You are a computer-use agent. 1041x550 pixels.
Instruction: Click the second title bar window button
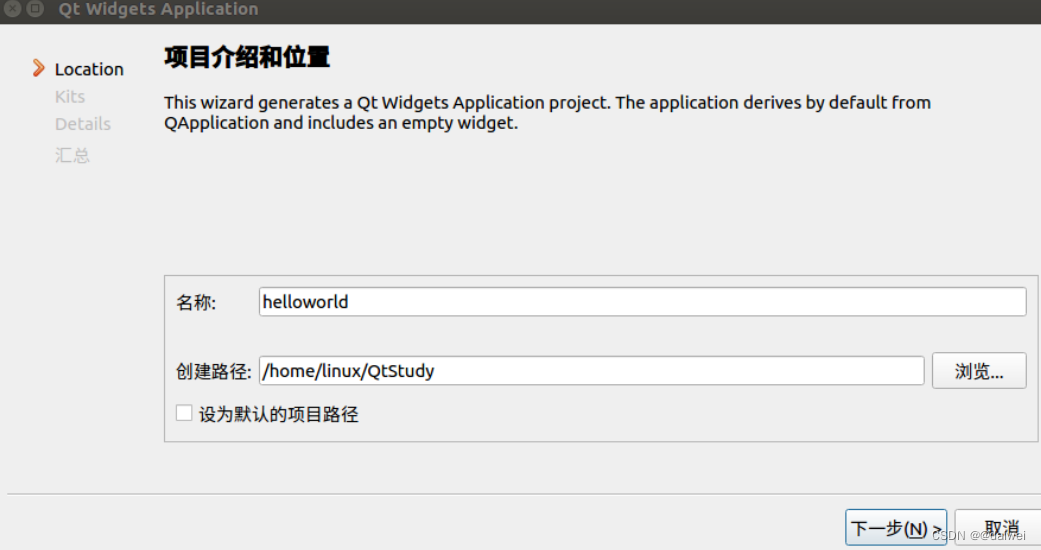[x=35, y=9]
